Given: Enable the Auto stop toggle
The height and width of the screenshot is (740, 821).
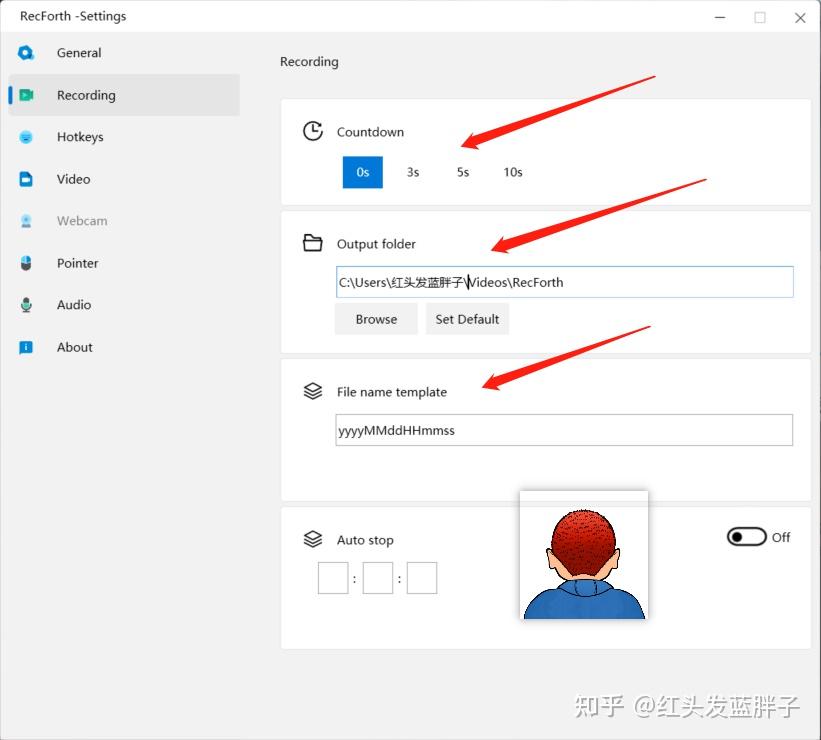Looking at the screenshot, I should (747, 537).
